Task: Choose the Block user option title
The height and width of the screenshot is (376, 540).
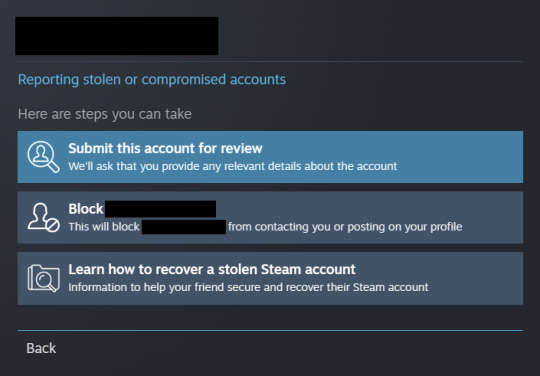Action: (x=86, y=209)
